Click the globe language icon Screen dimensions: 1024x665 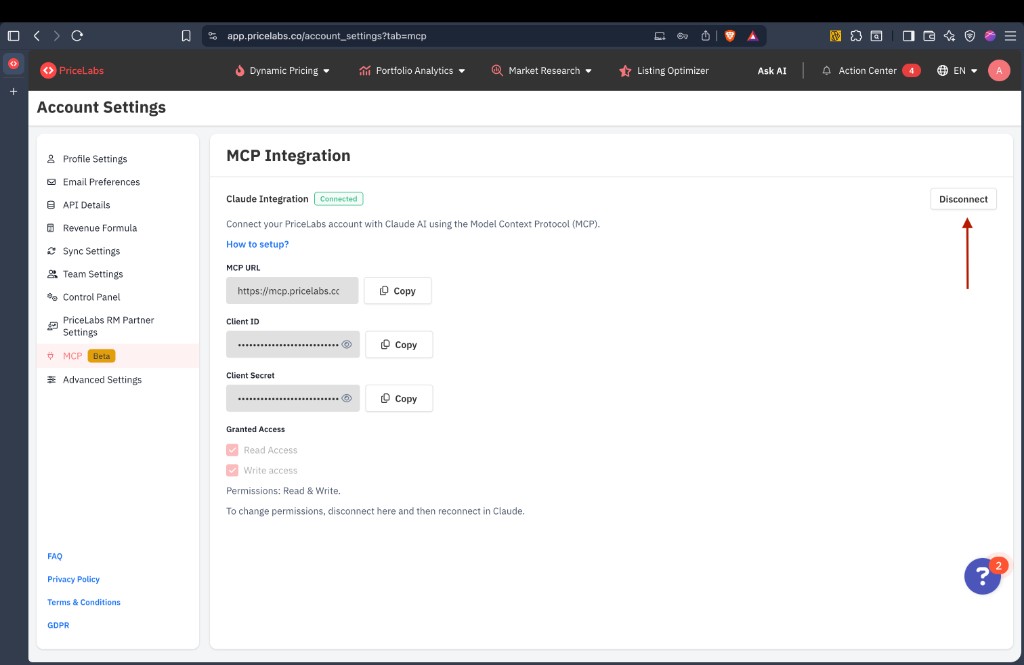942,71
